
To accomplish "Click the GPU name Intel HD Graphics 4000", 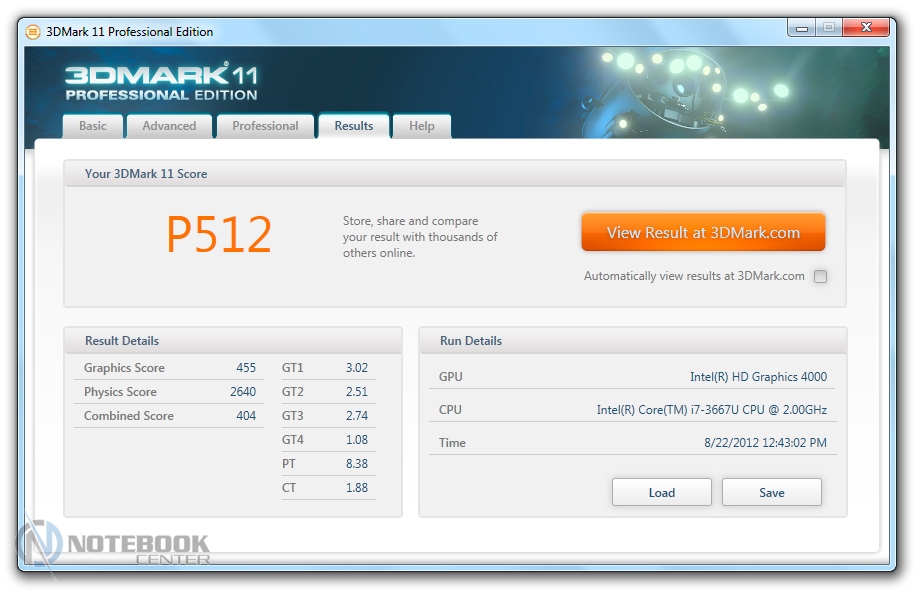I will 758,377.
